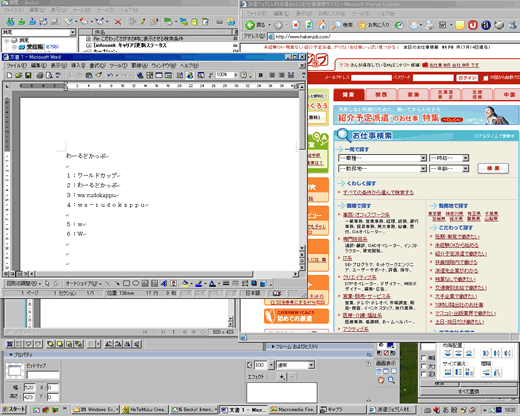Viewport: 520px width, 416px height.
Task: Open the 事務・オフィスワーク系 job link
Action: pos(366,215)
